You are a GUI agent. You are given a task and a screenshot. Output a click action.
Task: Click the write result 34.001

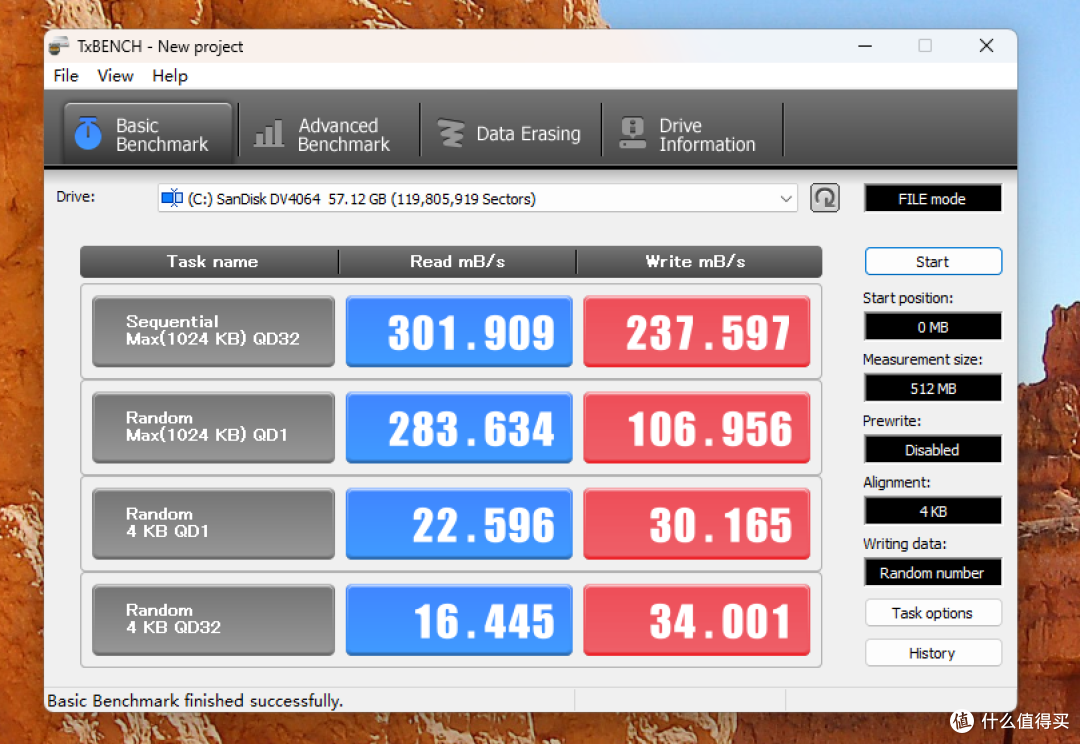[x=696, y=619]
